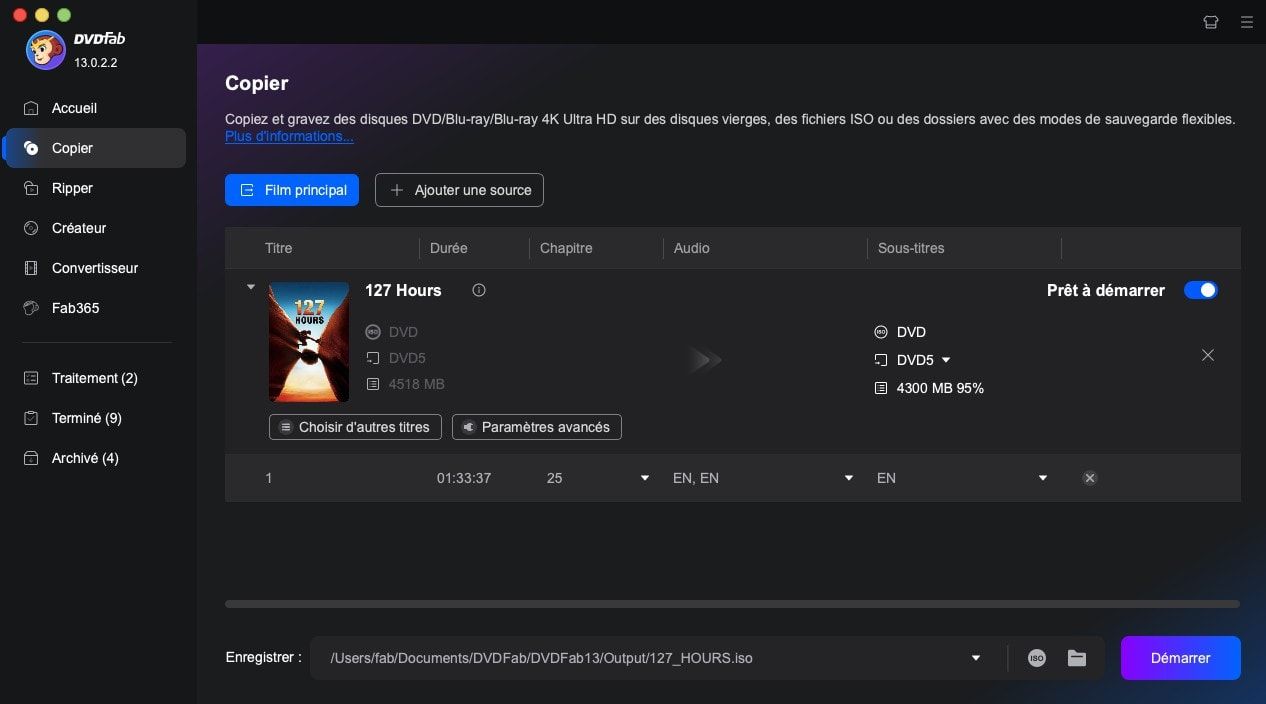Image resolution: width=1266 pixels, height=704 pixels.
Task: Click the duration 01:33:37
Action: click(x=464, y=478)
